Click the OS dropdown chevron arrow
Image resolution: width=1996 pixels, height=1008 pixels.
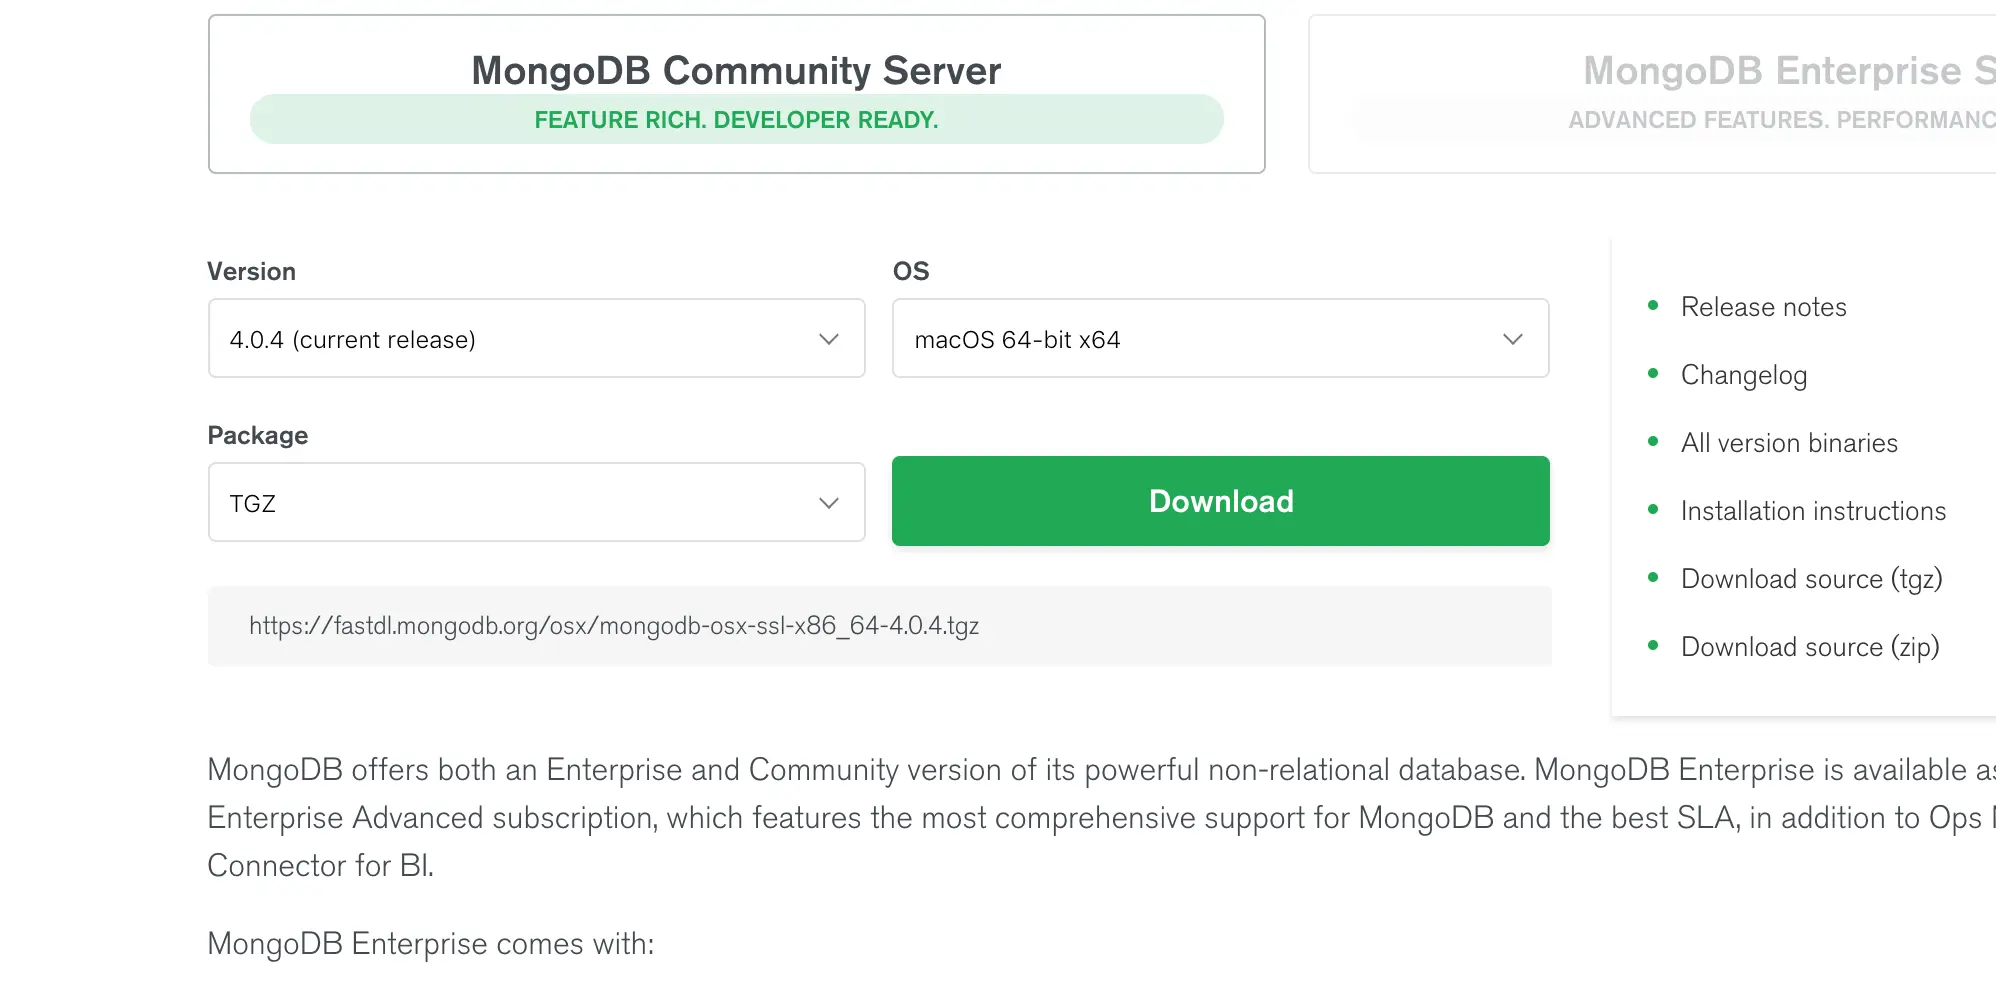point(1512,339)
